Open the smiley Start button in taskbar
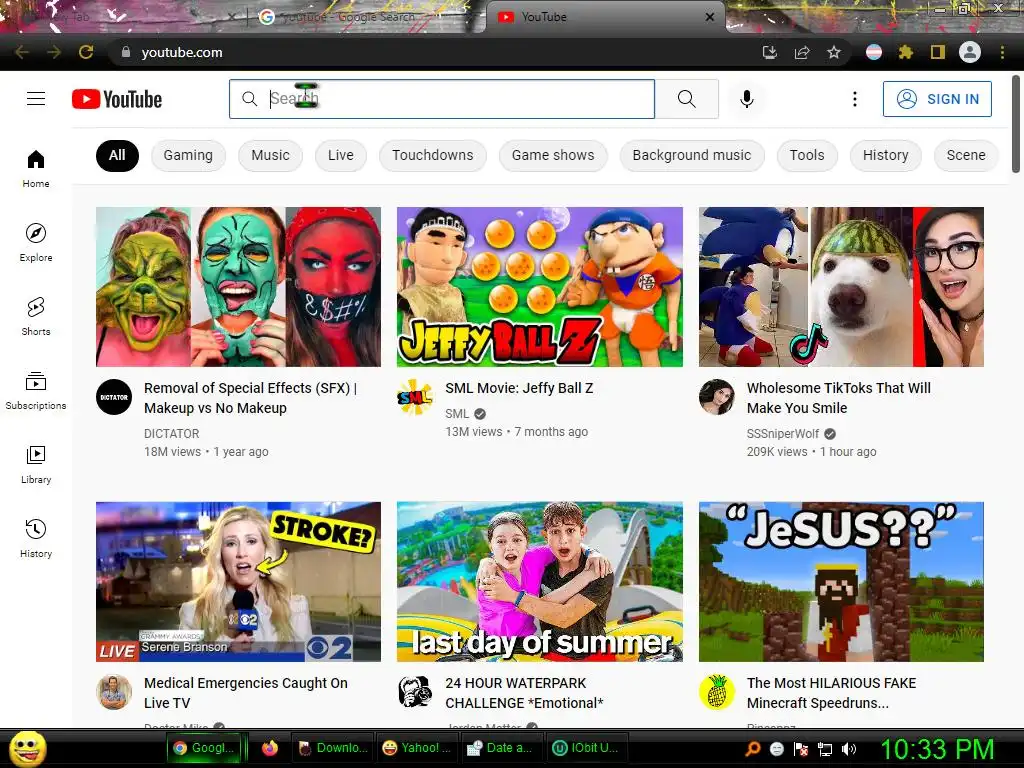 [27, 748]
